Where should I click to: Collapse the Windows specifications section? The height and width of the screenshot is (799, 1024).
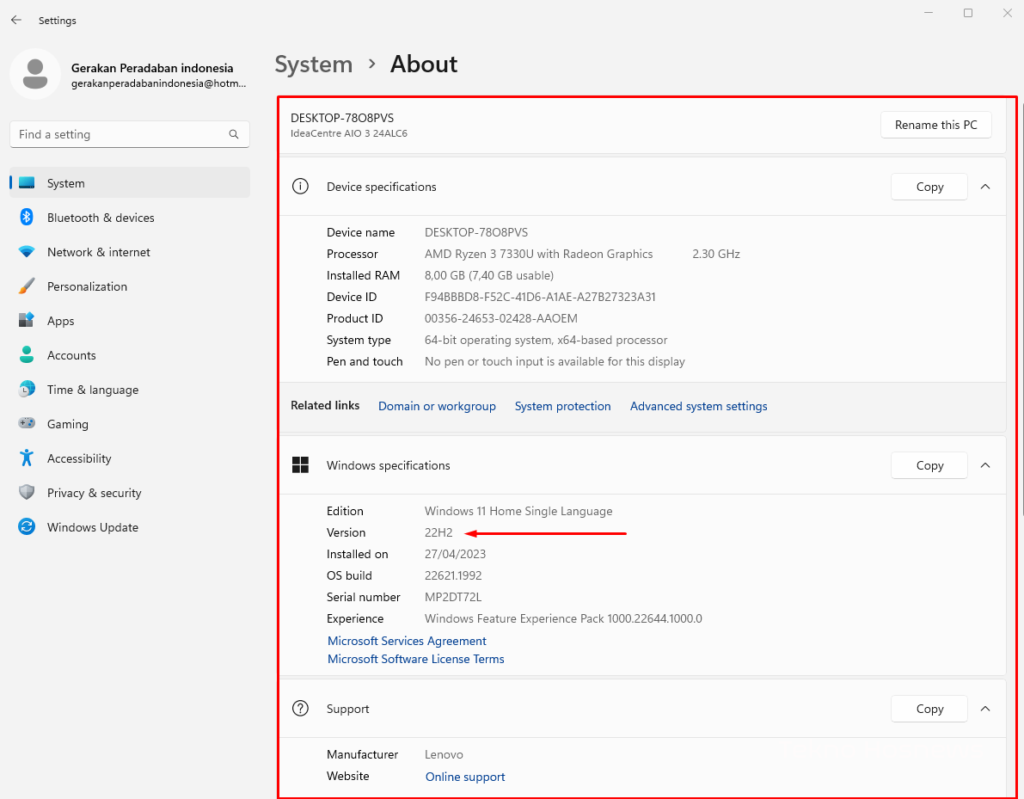(985, 465)
